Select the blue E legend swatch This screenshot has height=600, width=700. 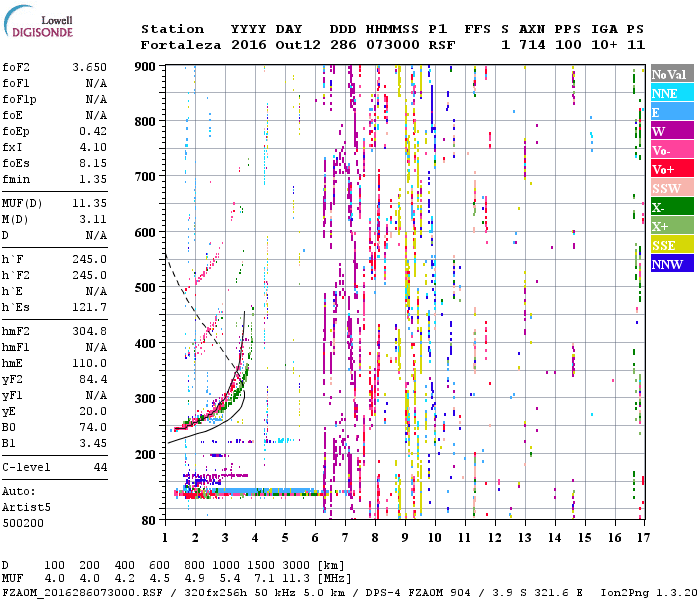point(672,112)
